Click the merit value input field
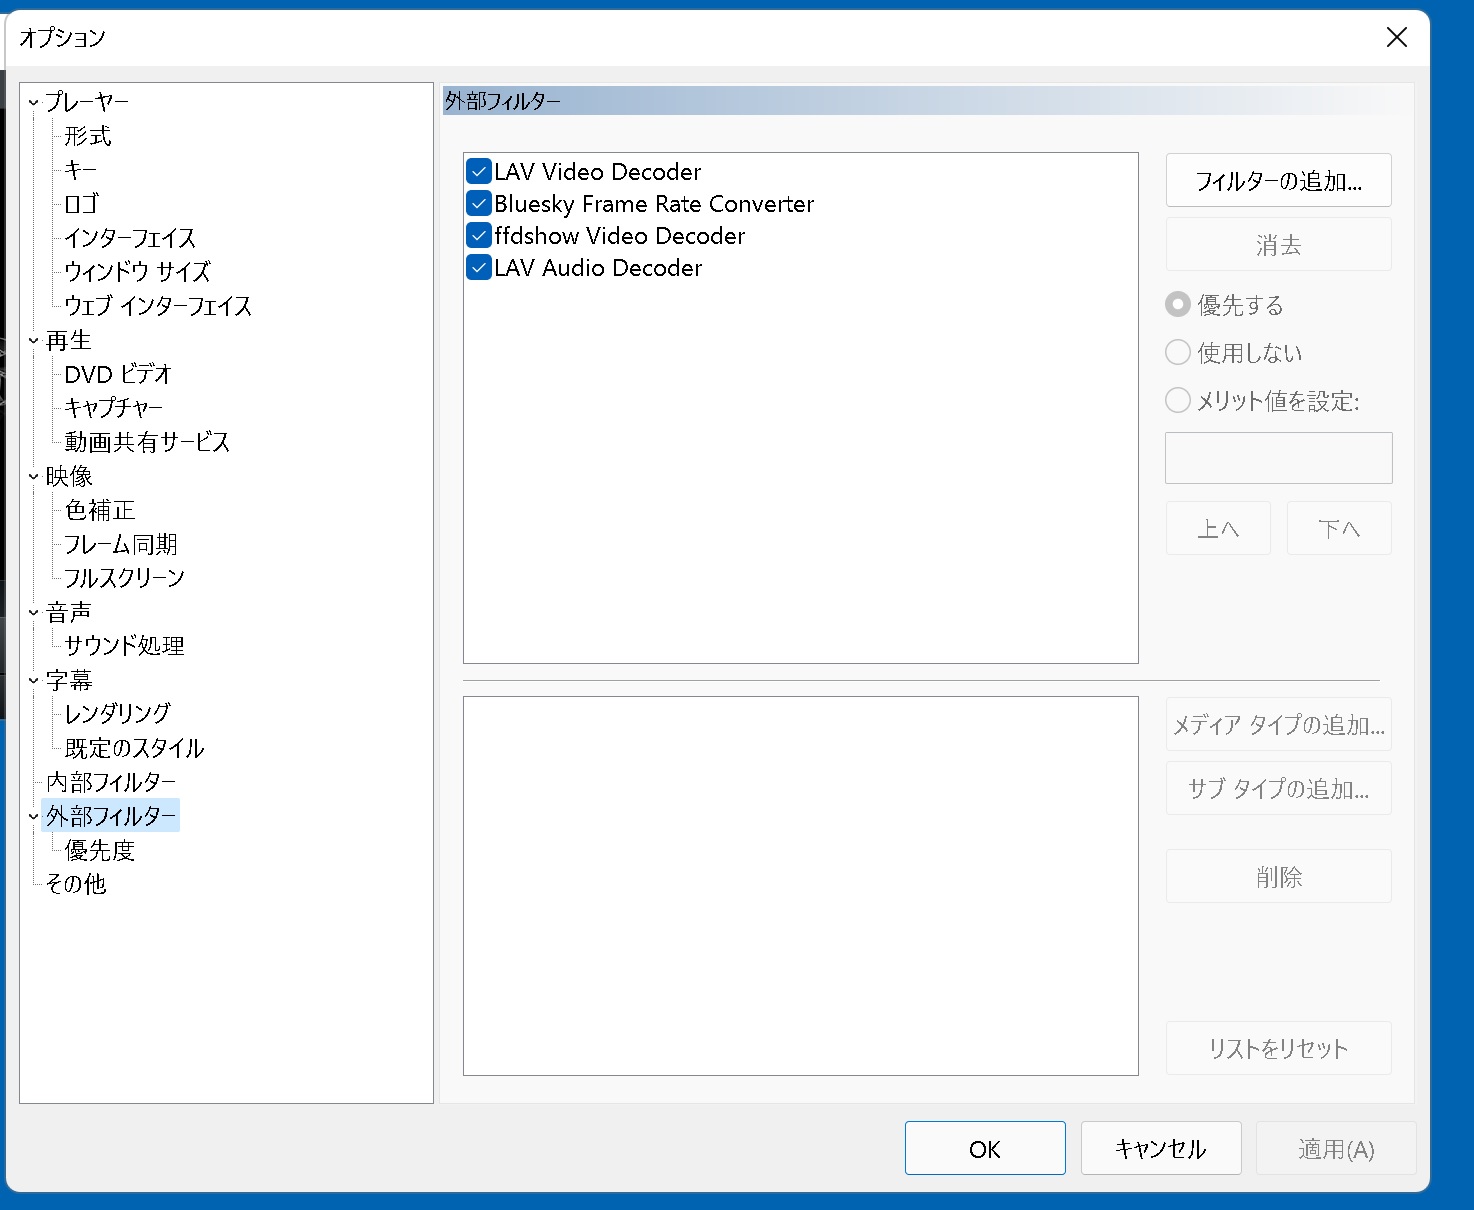This screenshot has height=1210, width=1474. (x=1278, y=457)
